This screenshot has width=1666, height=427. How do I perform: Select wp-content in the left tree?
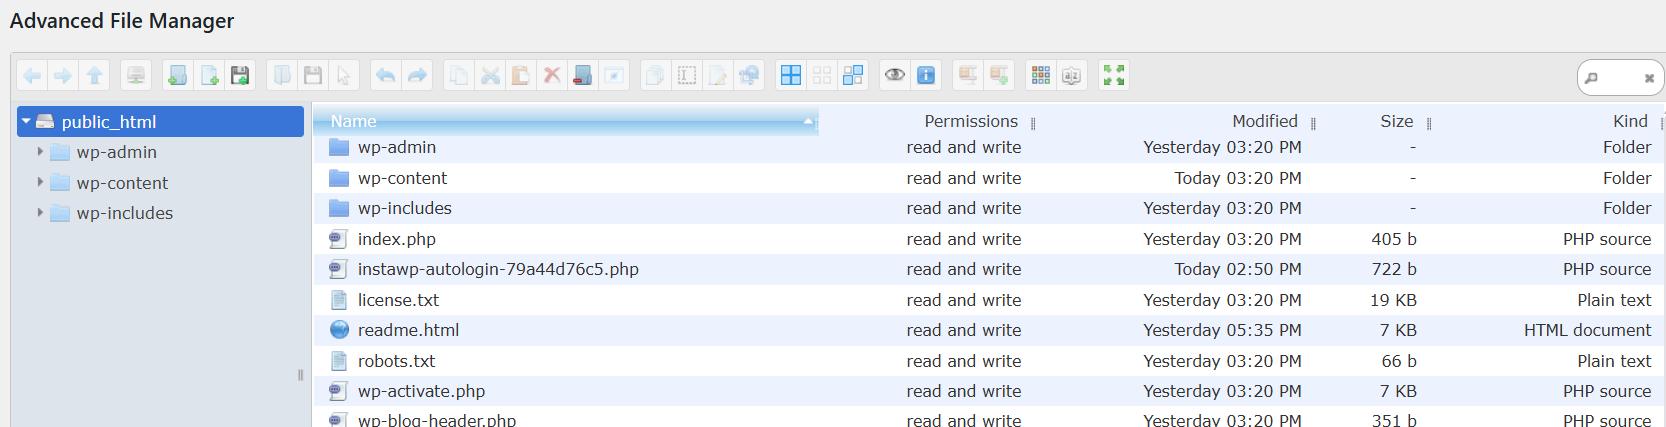click(122, 183)
